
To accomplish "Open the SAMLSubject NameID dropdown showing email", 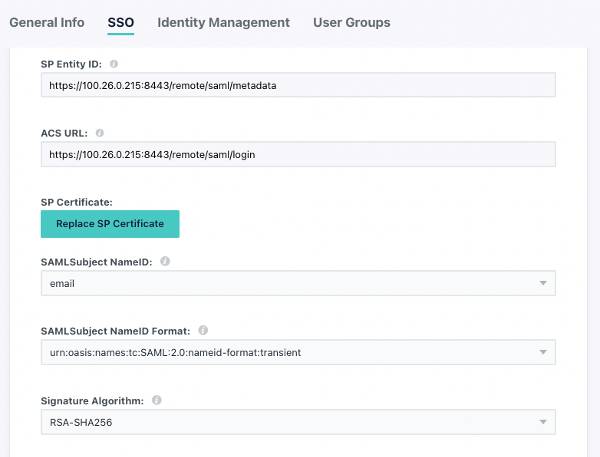I will [x=297, y=284].
